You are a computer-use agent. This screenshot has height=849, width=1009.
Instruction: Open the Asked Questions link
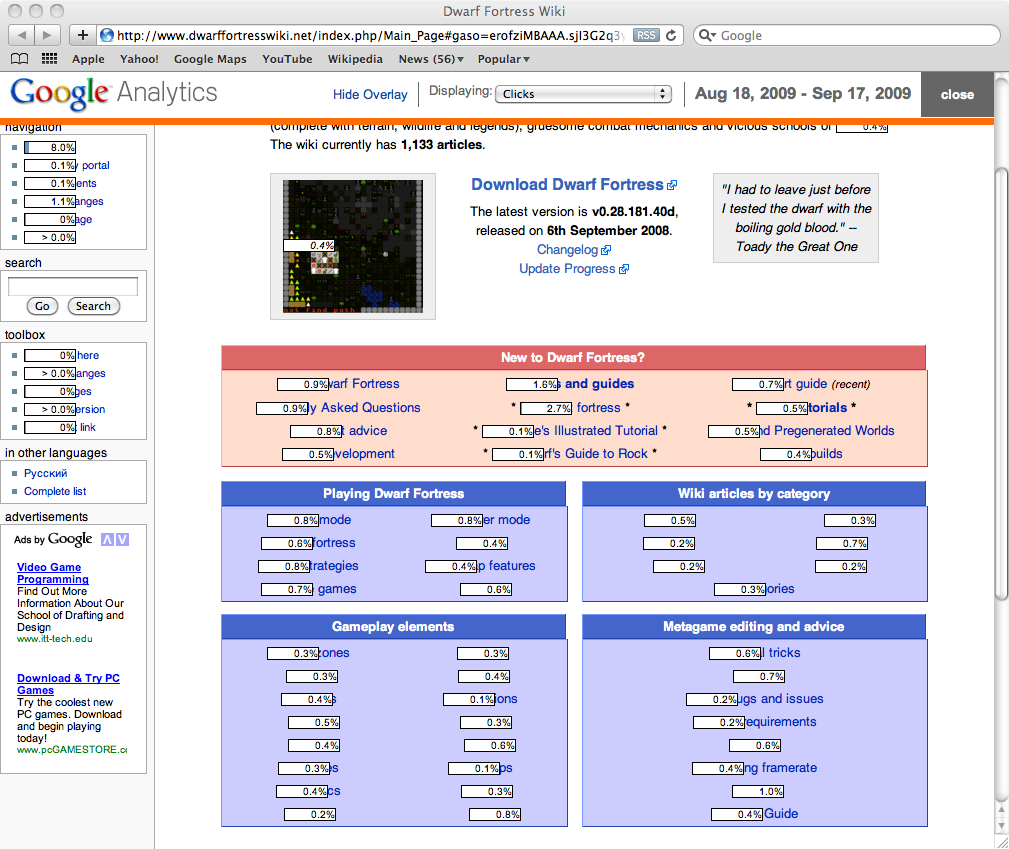coord(364,407)
